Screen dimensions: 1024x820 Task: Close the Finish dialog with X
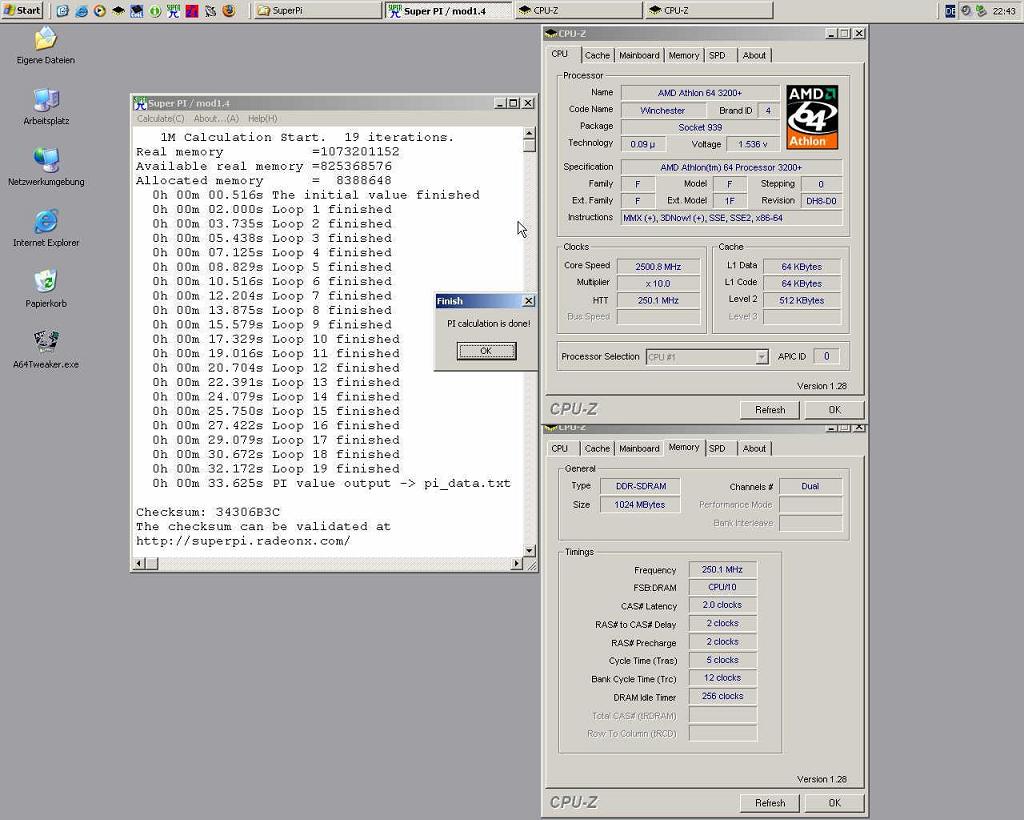pyautogui.click(x=529, y=301)
